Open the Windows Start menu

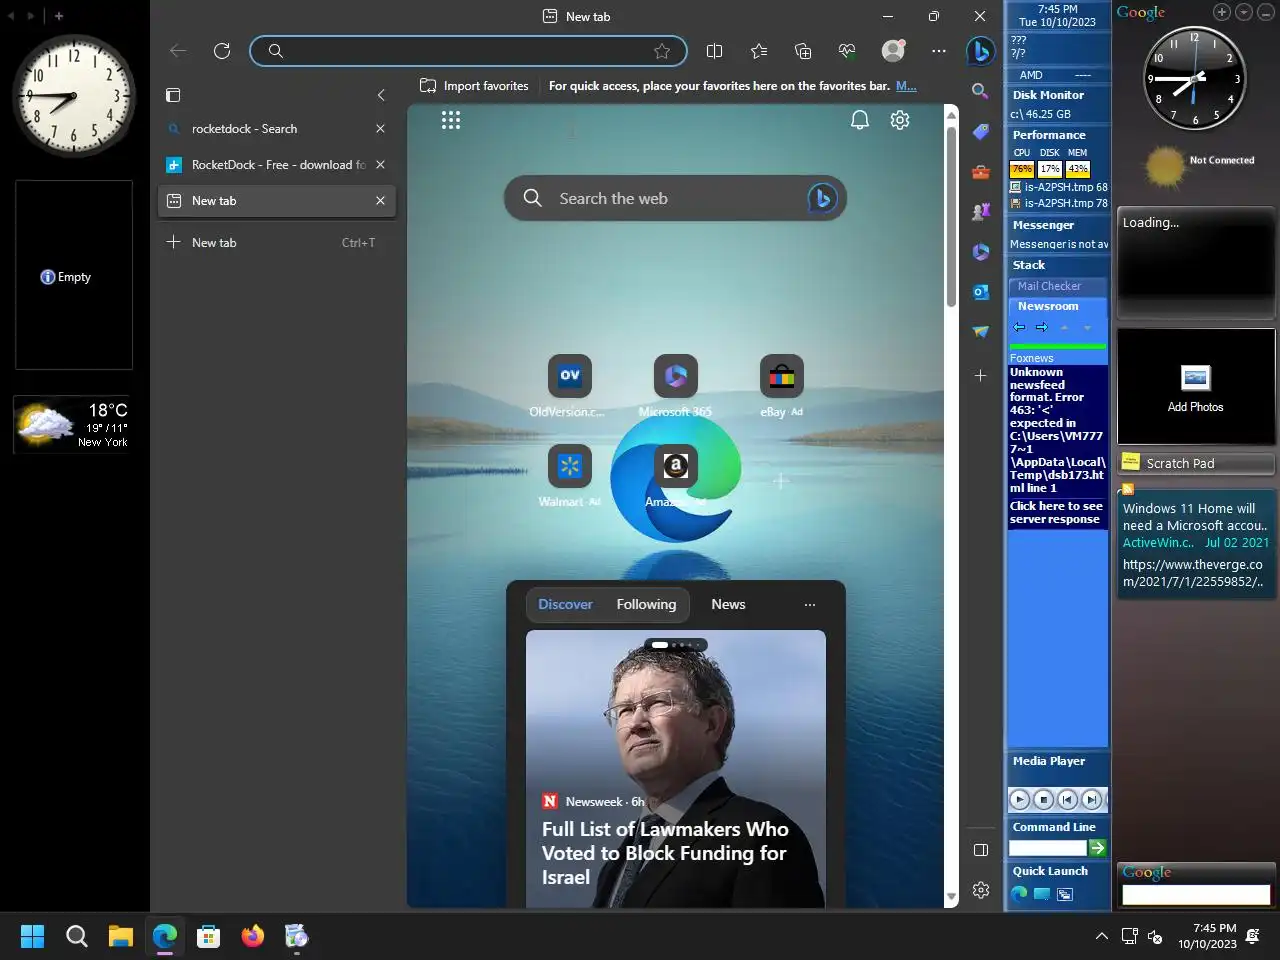coord(32,936)
